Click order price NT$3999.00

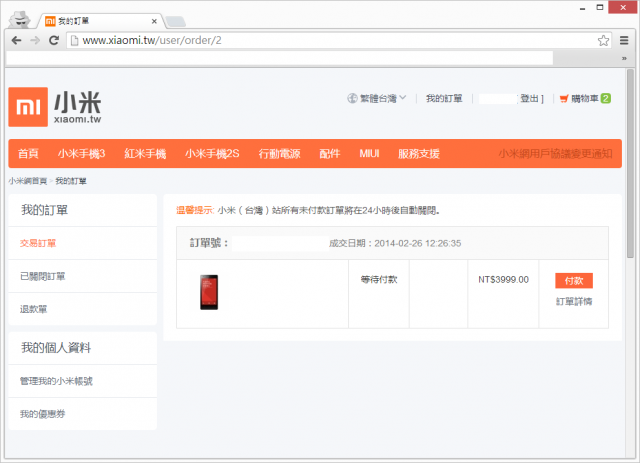point(503,280)
